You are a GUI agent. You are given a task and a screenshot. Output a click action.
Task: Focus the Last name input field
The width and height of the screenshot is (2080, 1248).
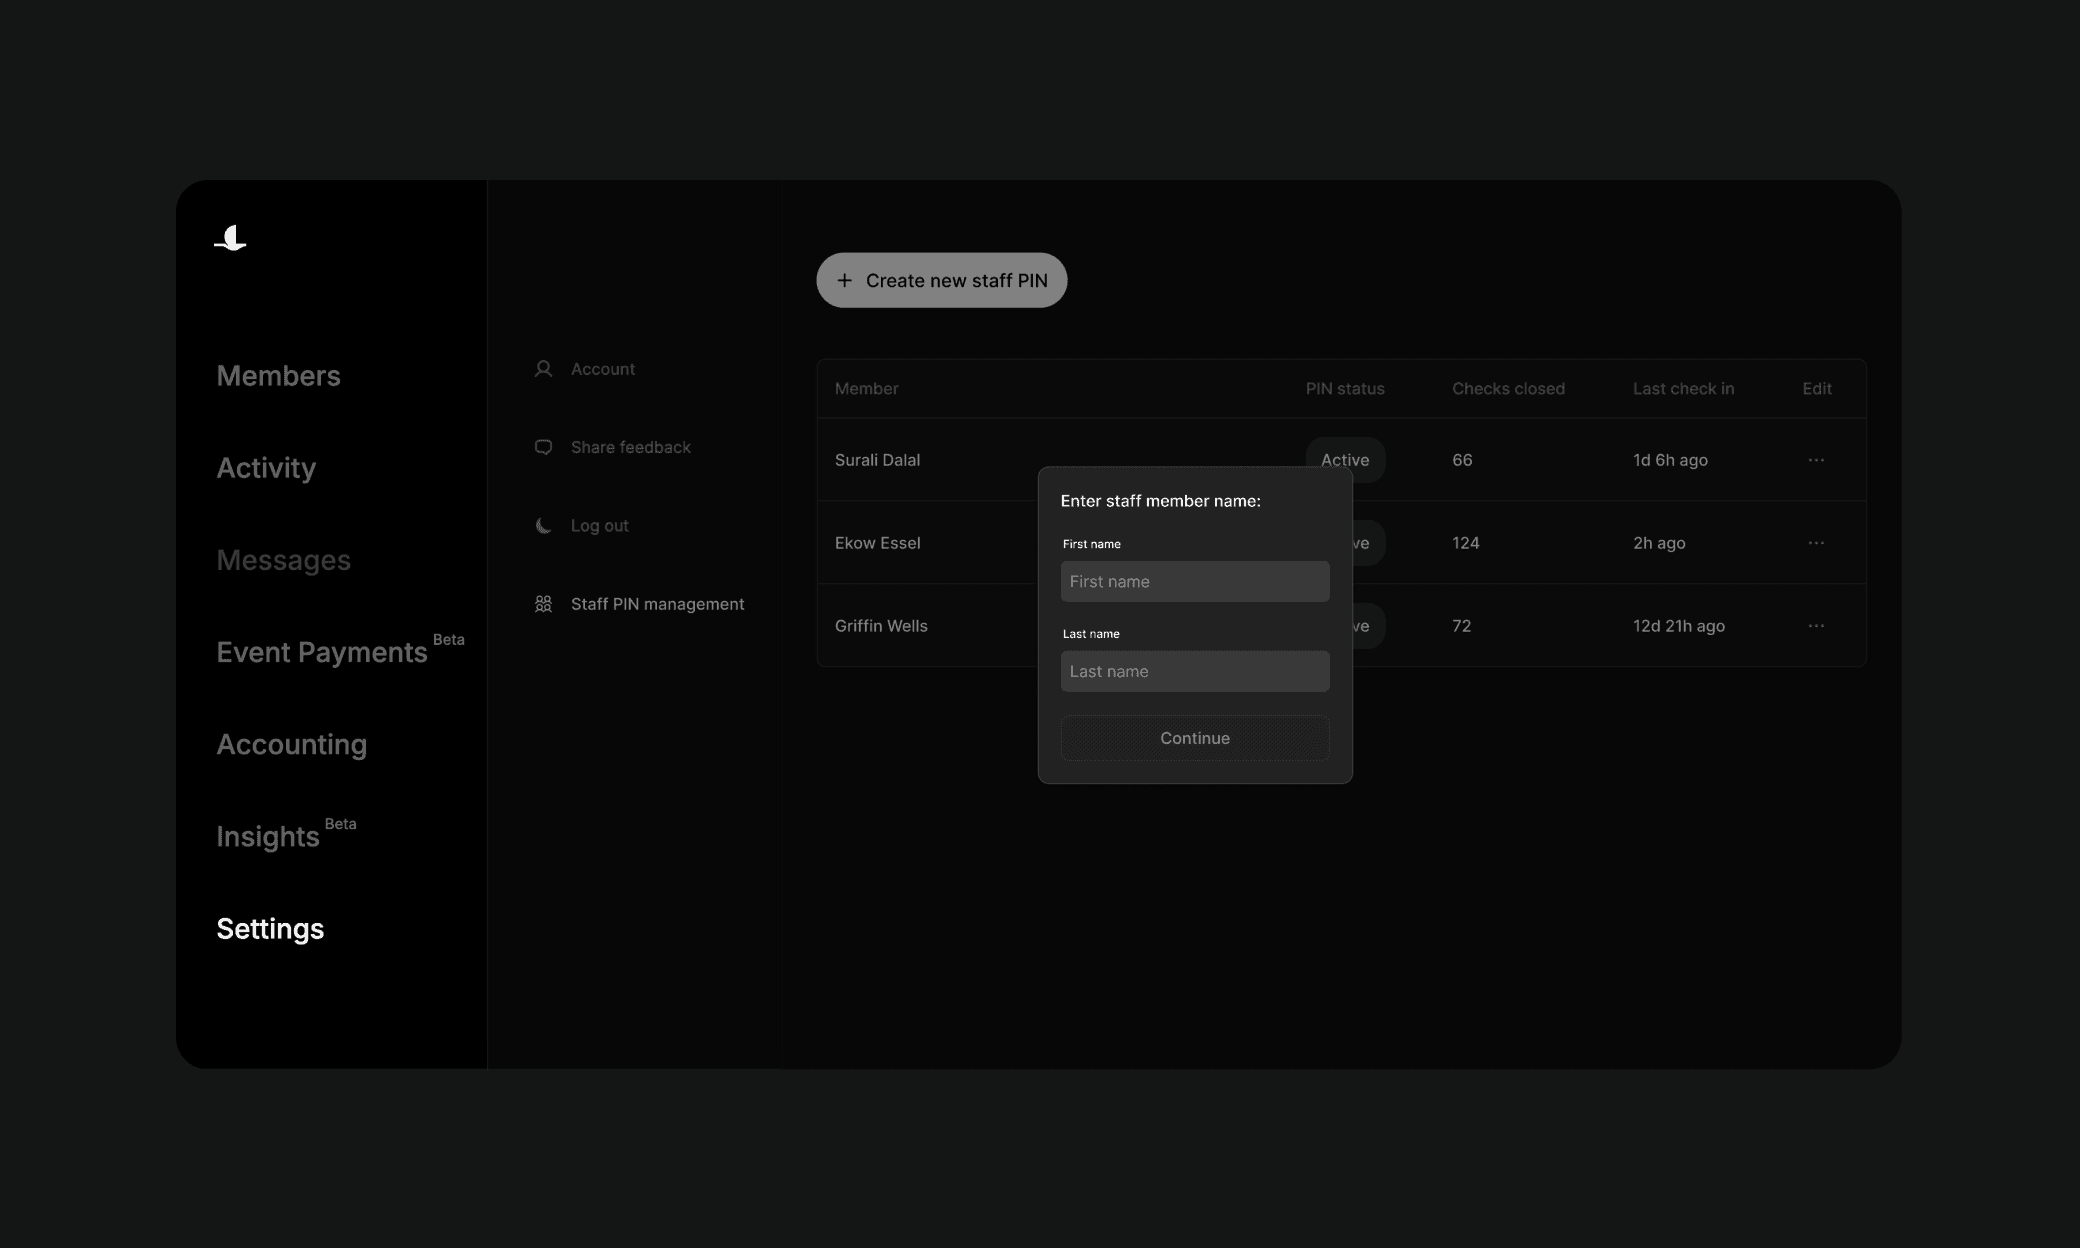pyautogui.click(x=1194, y=672)
